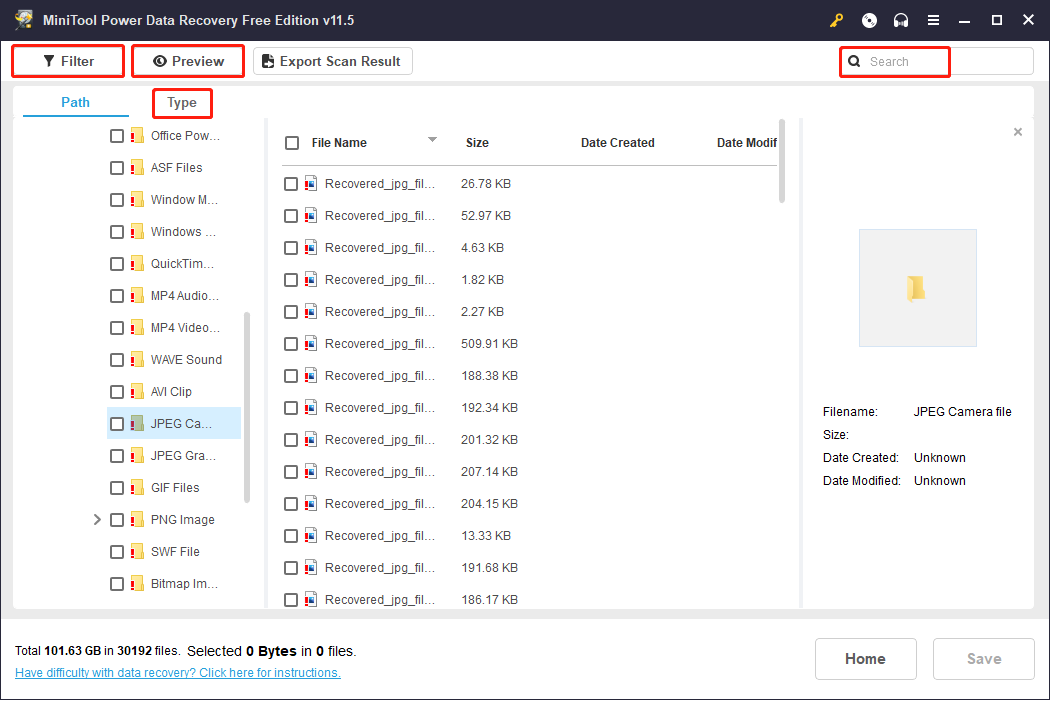Screen dimensions: 1051x701
Task: Click the file list vertical scrollbar
Action: point(782,161)
